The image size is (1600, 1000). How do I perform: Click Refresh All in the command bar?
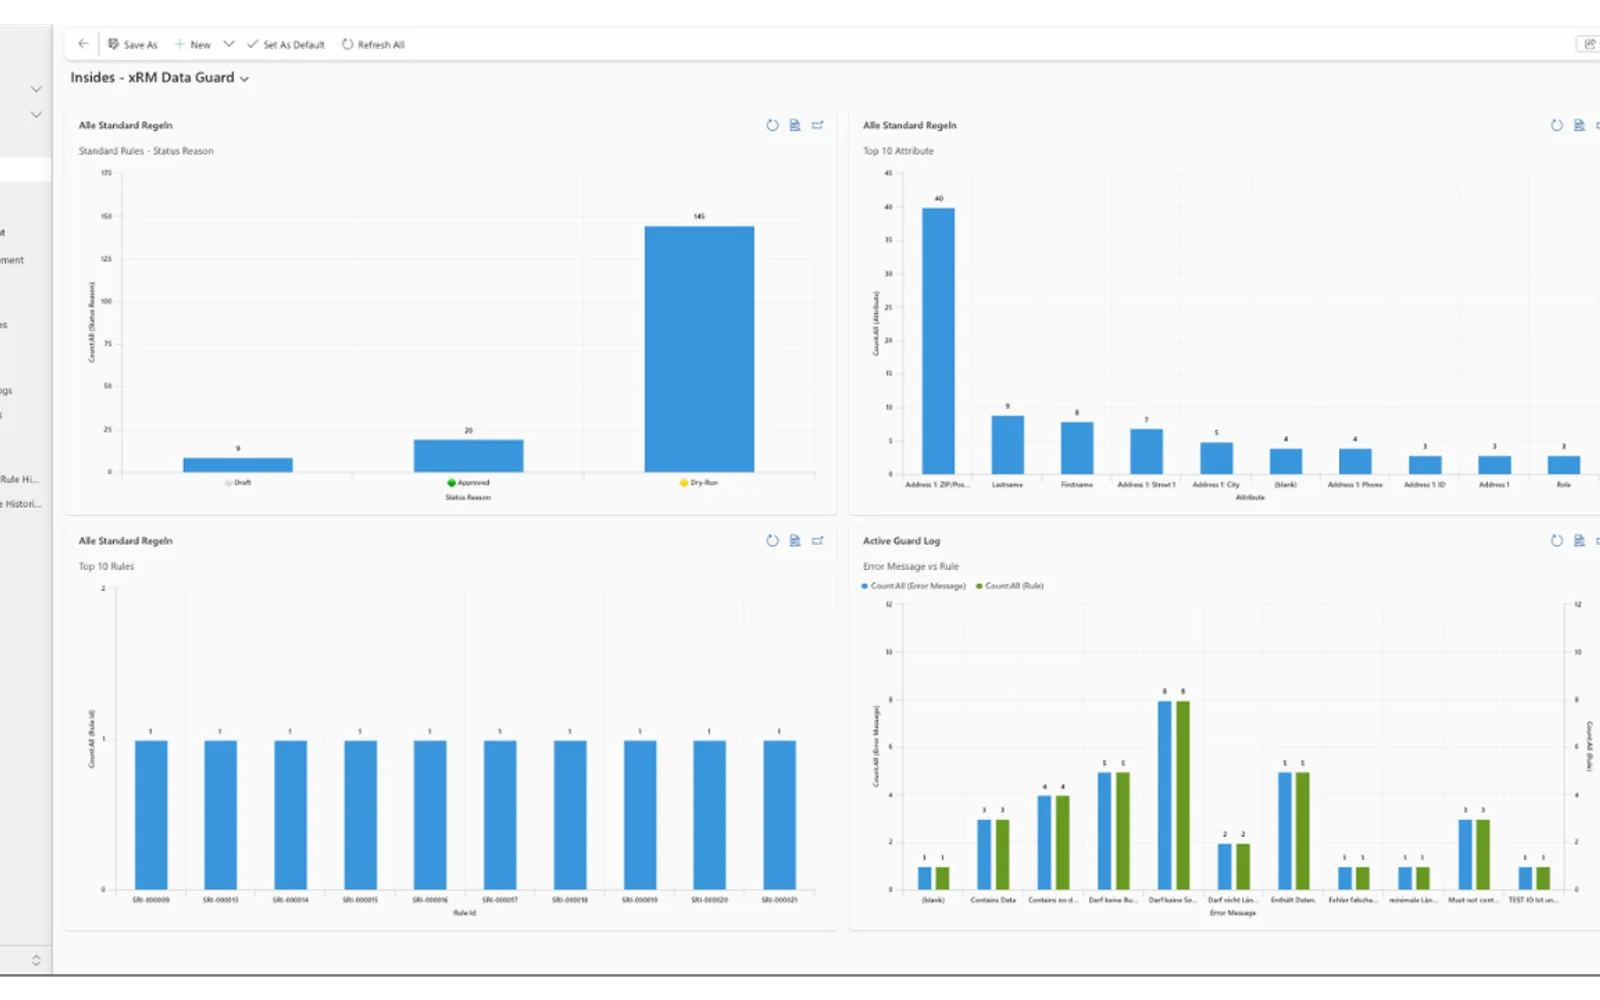click(373, 45)
